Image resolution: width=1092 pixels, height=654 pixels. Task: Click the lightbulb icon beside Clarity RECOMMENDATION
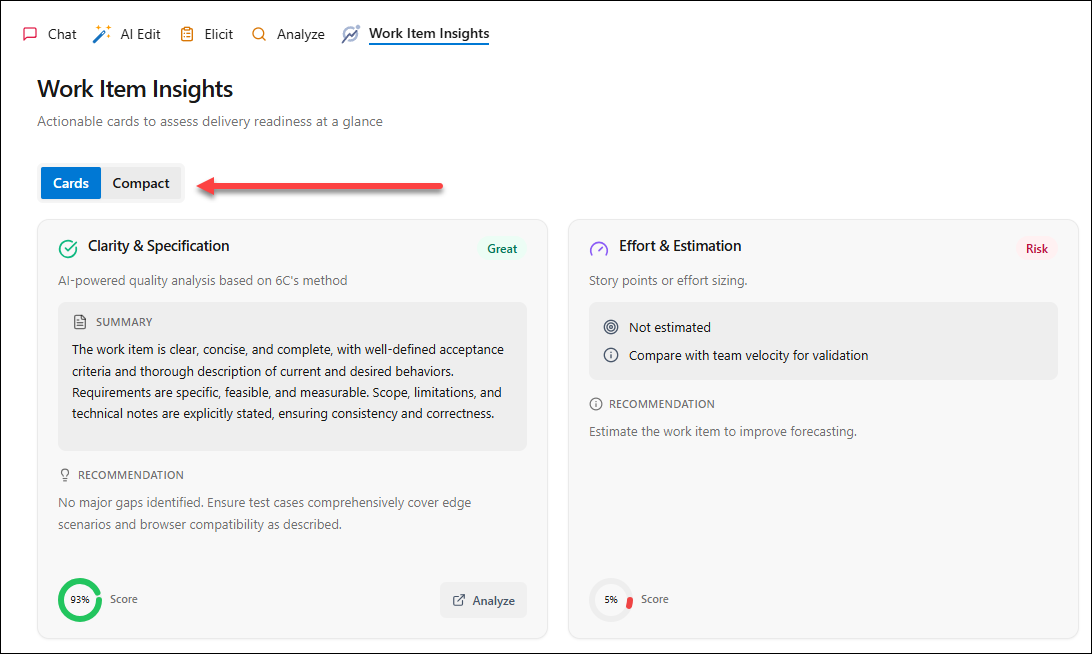point(65,475)
